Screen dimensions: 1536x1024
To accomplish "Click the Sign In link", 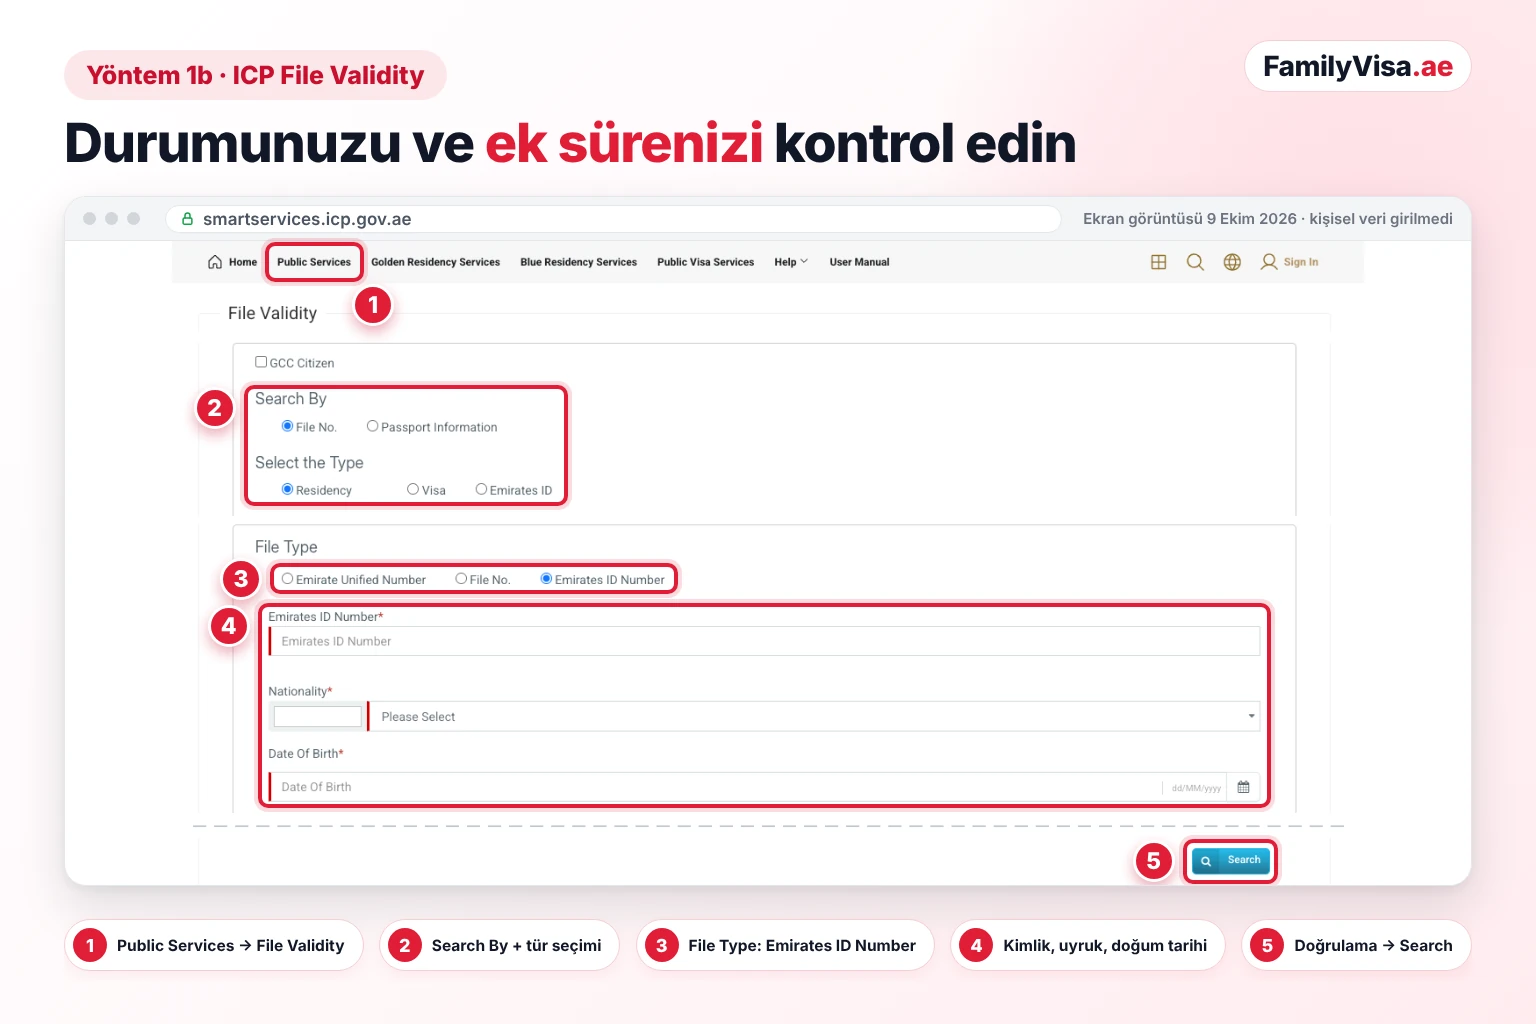I will pos(1301,262).
